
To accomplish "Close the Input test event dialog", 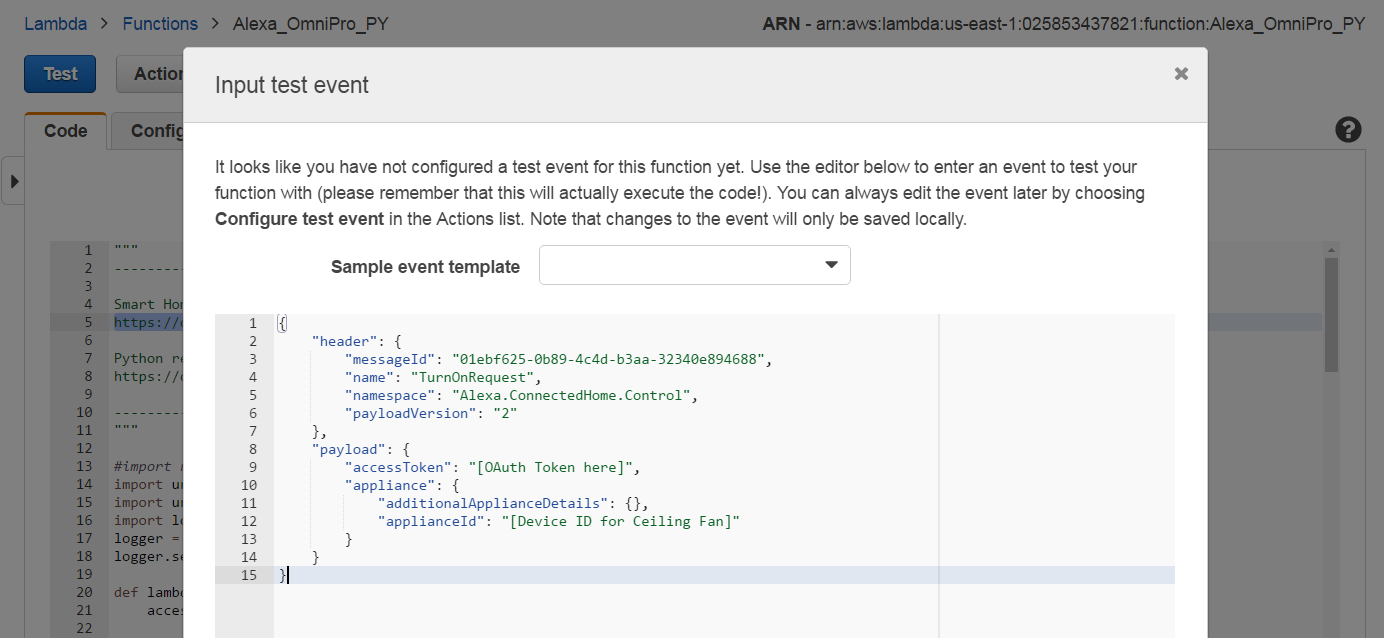I will (x=1181, y=73).
